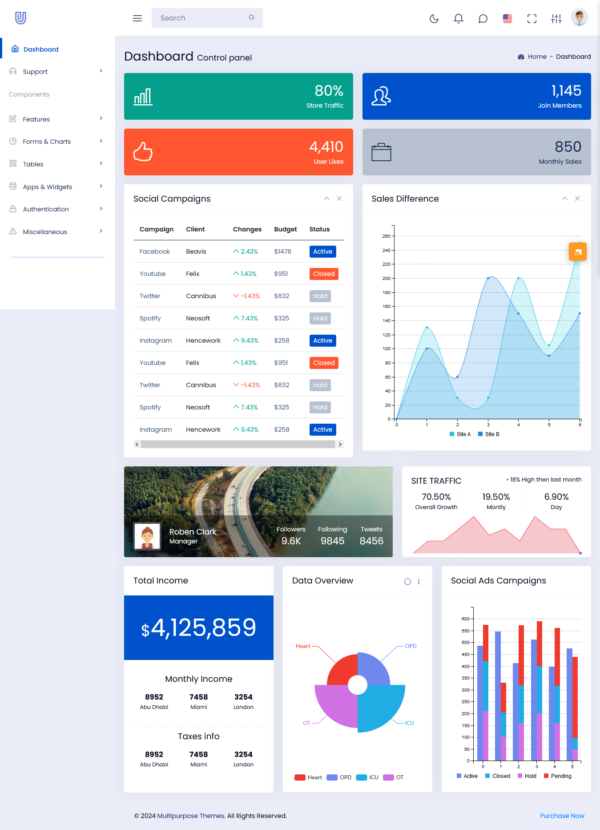Click the search magnifier icon

coord(252,17)
